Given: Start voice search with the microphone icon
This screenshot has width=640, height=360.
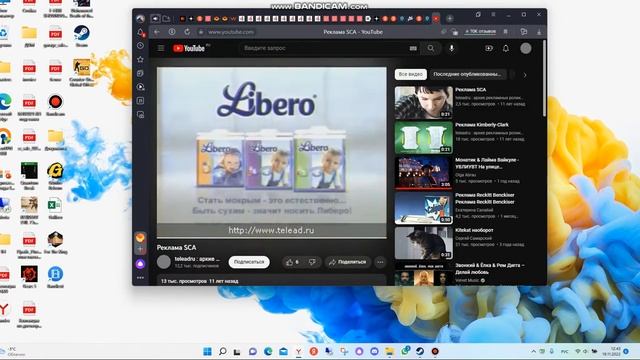Looking at the screenshot, I should [451, 48].
